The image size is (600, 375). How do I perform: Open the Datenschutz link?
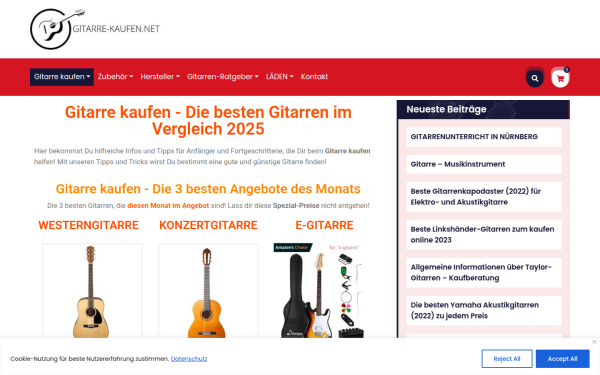pyautogui.click(x=189, y=359)
